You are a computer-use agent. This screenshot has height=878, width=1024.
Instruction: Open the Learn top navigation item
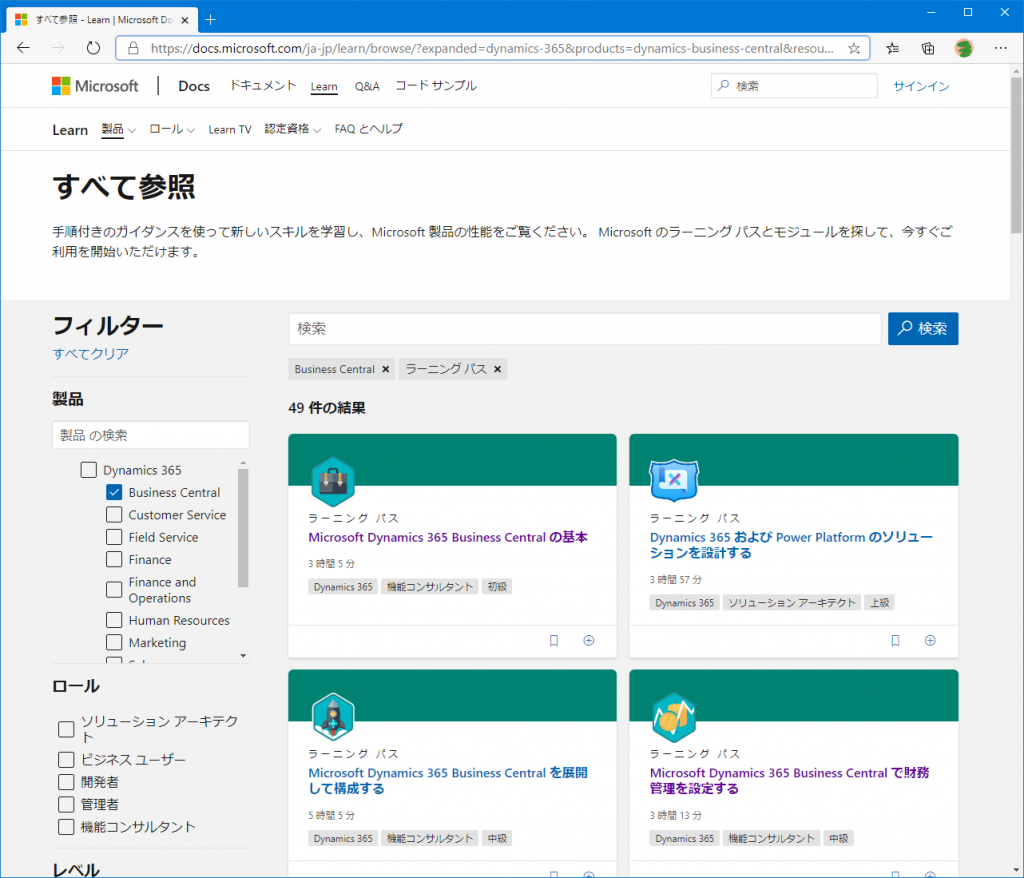(324, 86)
